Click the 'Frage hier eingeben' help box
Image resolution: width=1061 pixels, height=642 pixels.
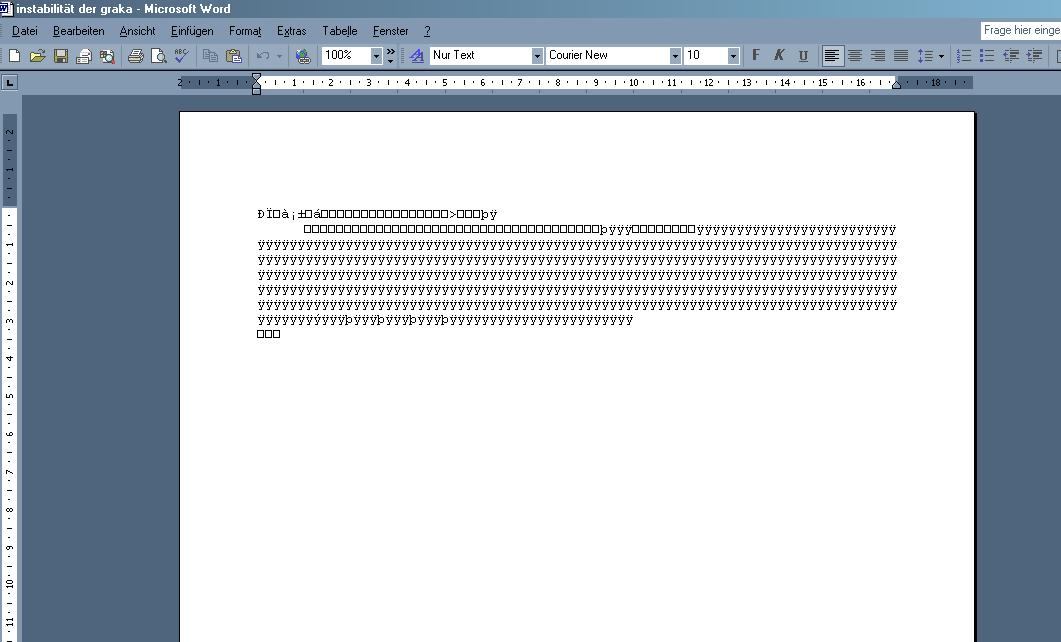click(x=1020, y=30)
